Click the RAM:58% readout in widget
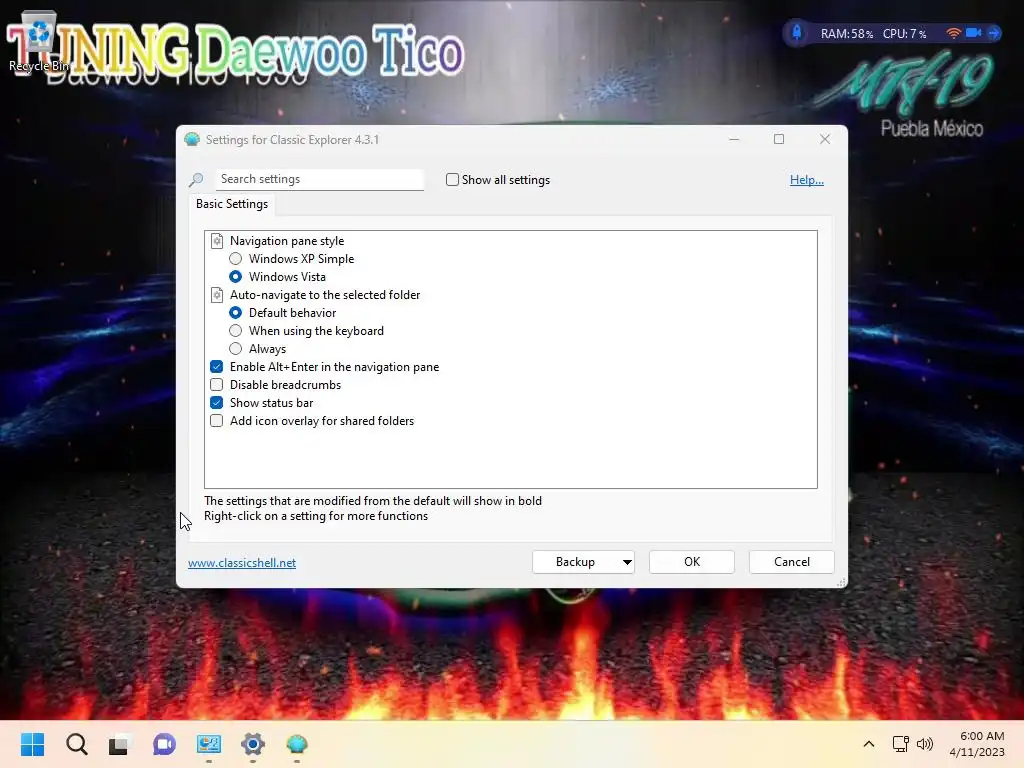The width and height of the screenshot is (1024, 768). point(846,33)
